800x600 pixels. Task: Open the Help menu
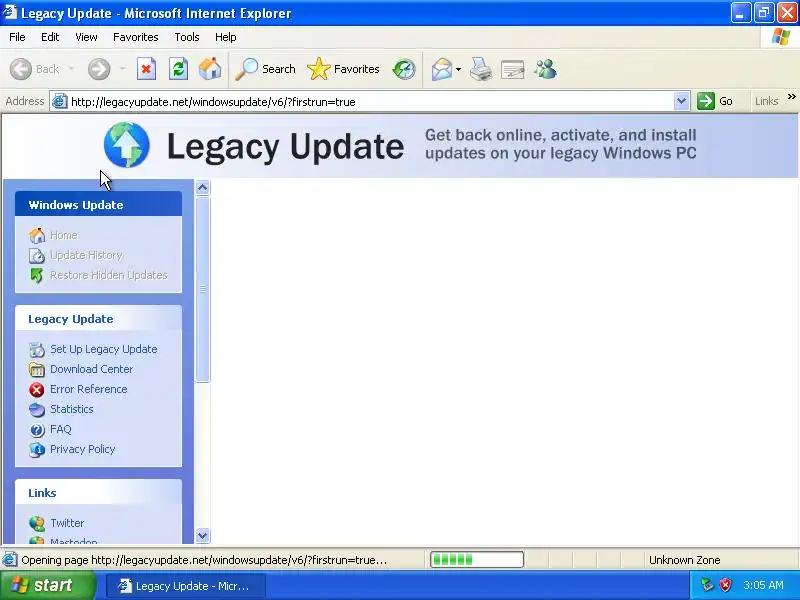pos(226,37)
